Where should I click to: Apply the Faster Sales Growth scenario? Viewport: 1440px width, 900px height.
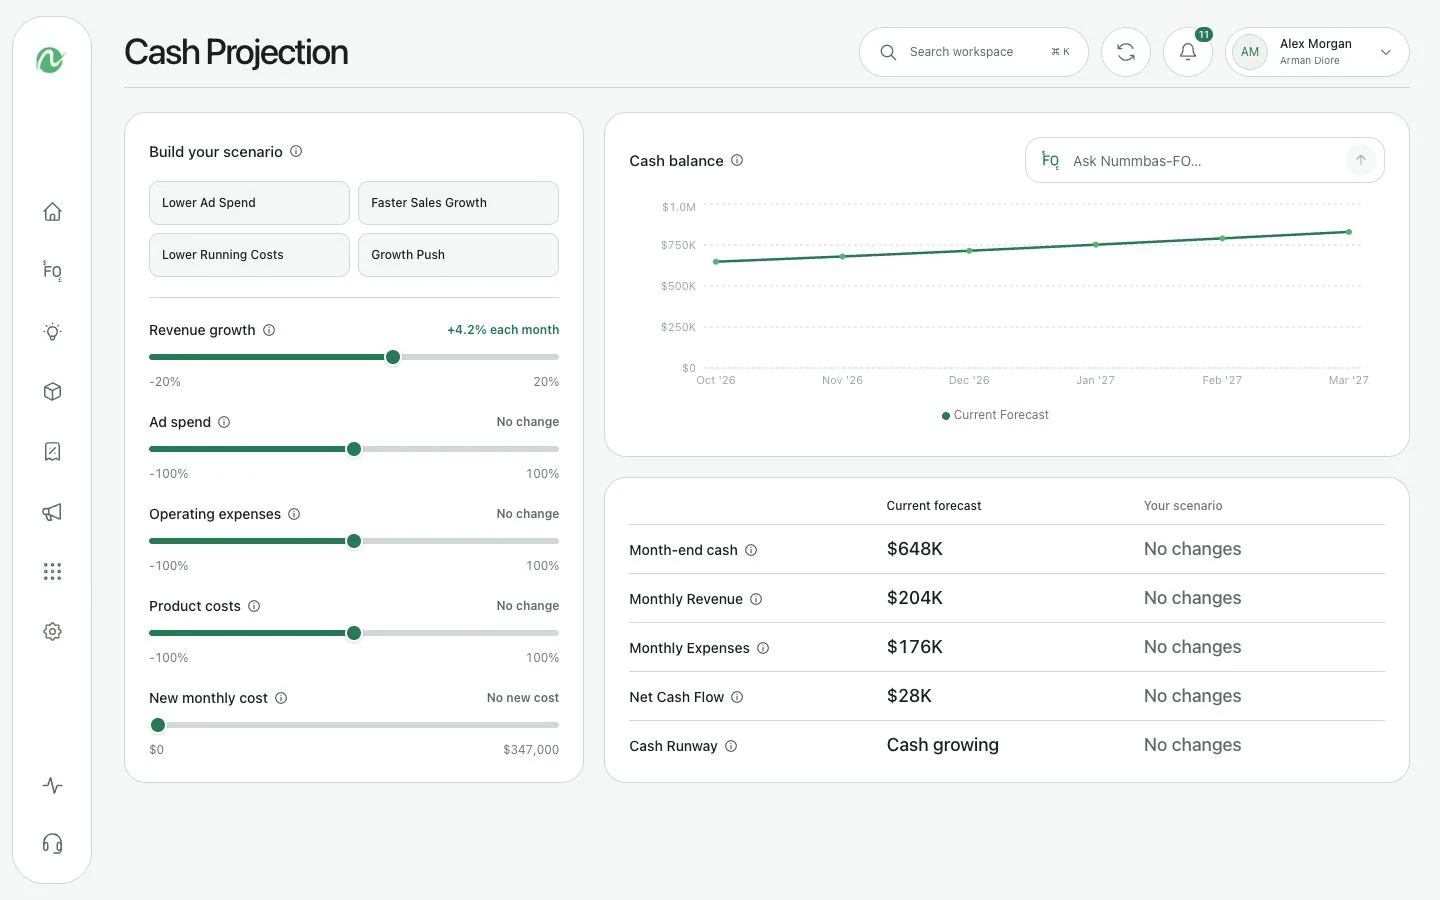point(458,203)
